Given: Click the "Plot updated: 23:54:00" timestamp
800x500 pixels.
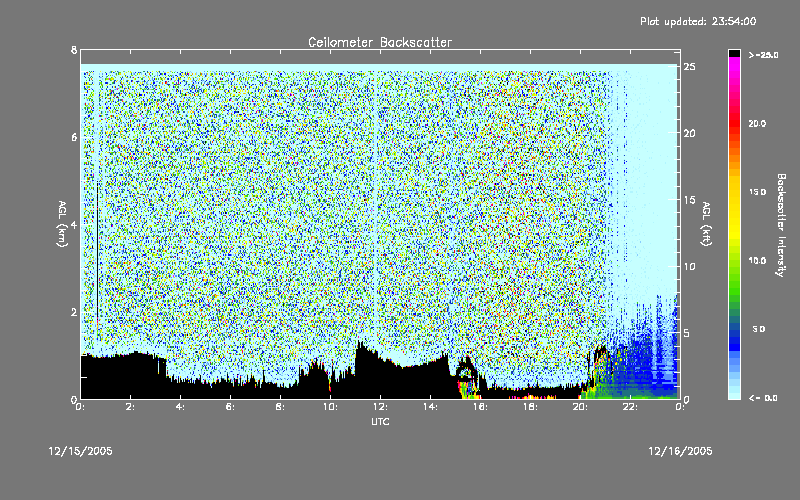Looking at the screenshot, I should point(698,21).
